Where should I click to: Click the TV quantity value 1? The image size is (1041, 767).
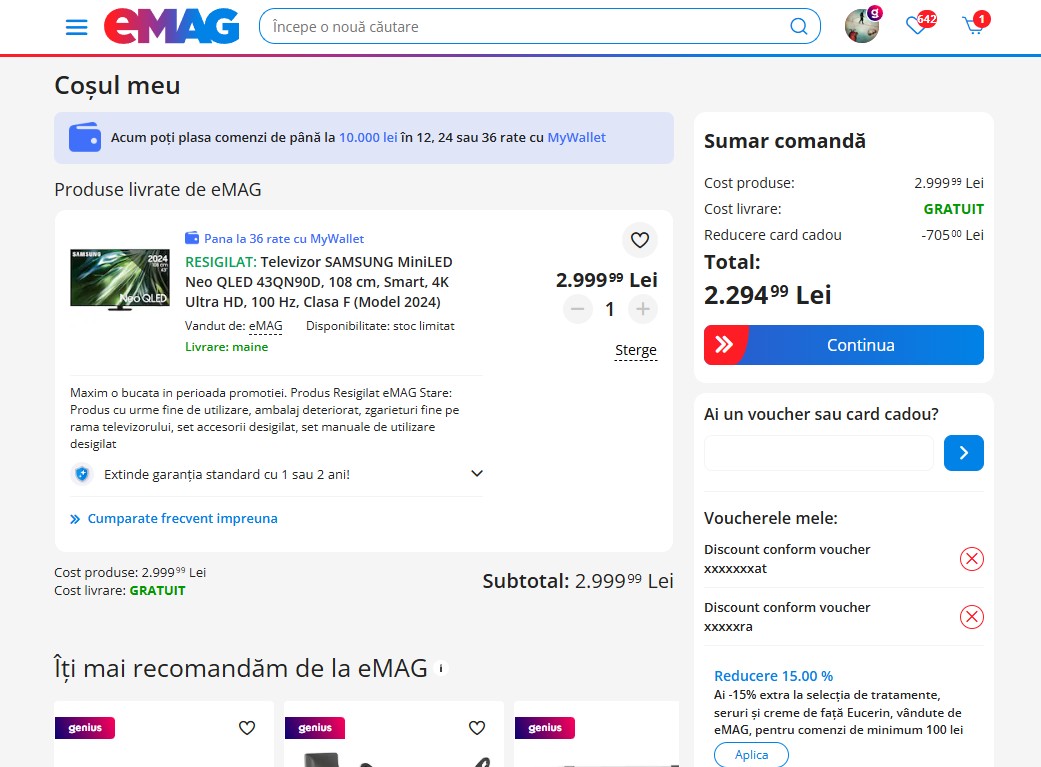[610, 309]
